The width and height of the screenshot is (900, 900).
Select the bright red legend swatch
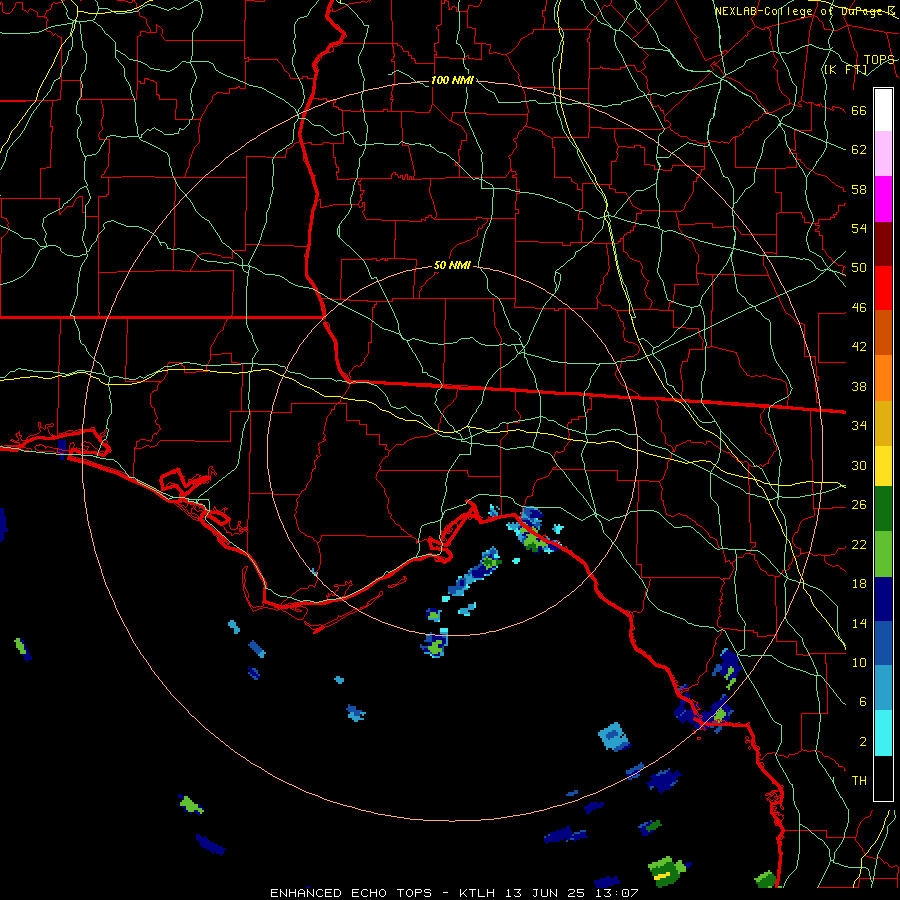click(883, 288)
